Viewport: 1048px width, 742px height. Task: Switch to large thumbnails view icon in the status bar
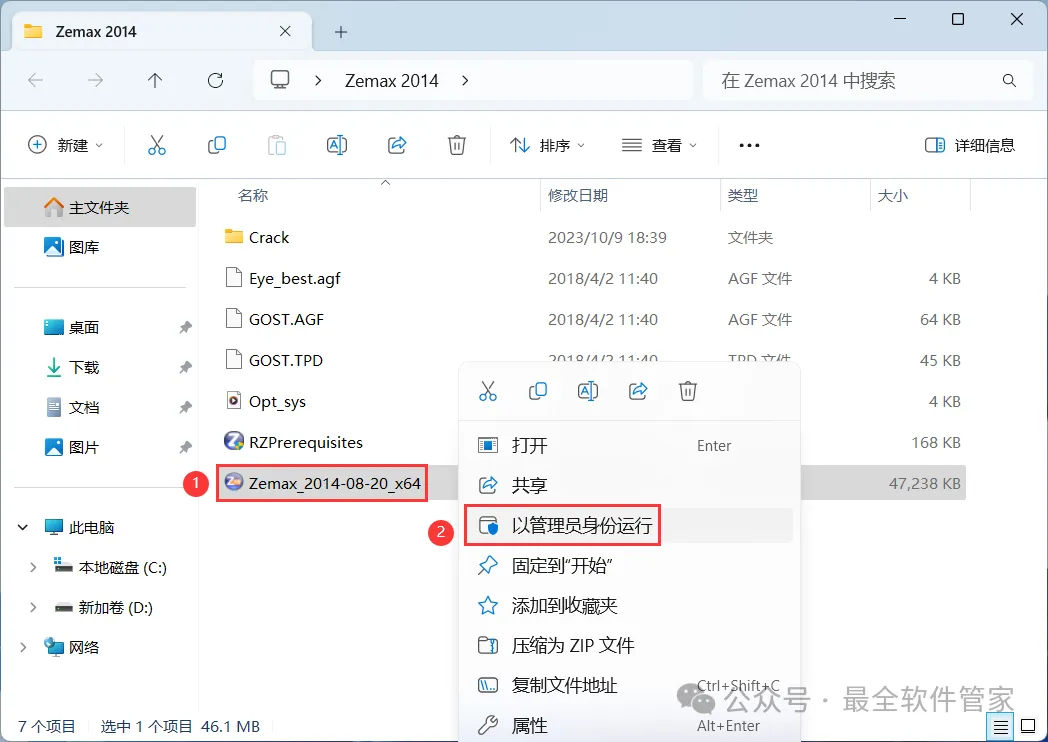(x=1029, y=727)
